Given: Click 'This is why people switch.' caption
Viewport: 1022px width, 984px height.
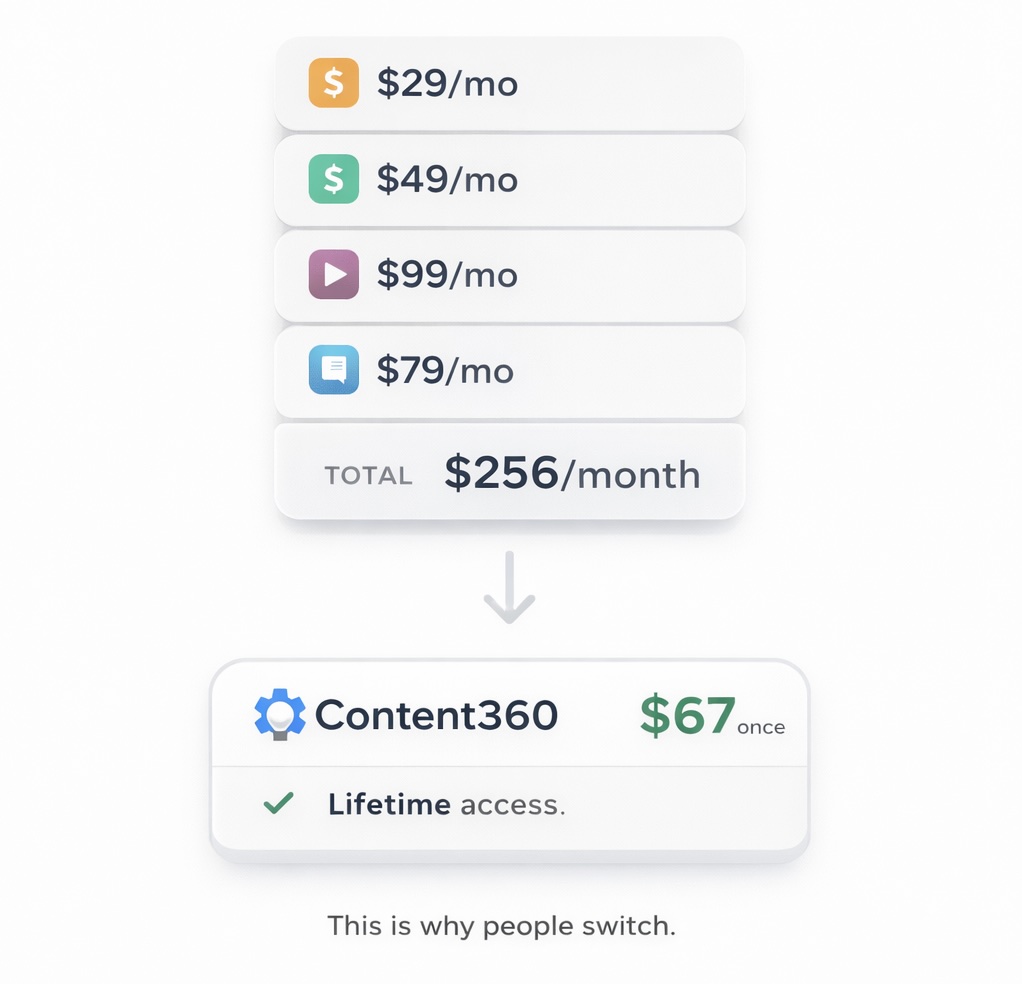Looking at the screenshot, I should [501, 925].
